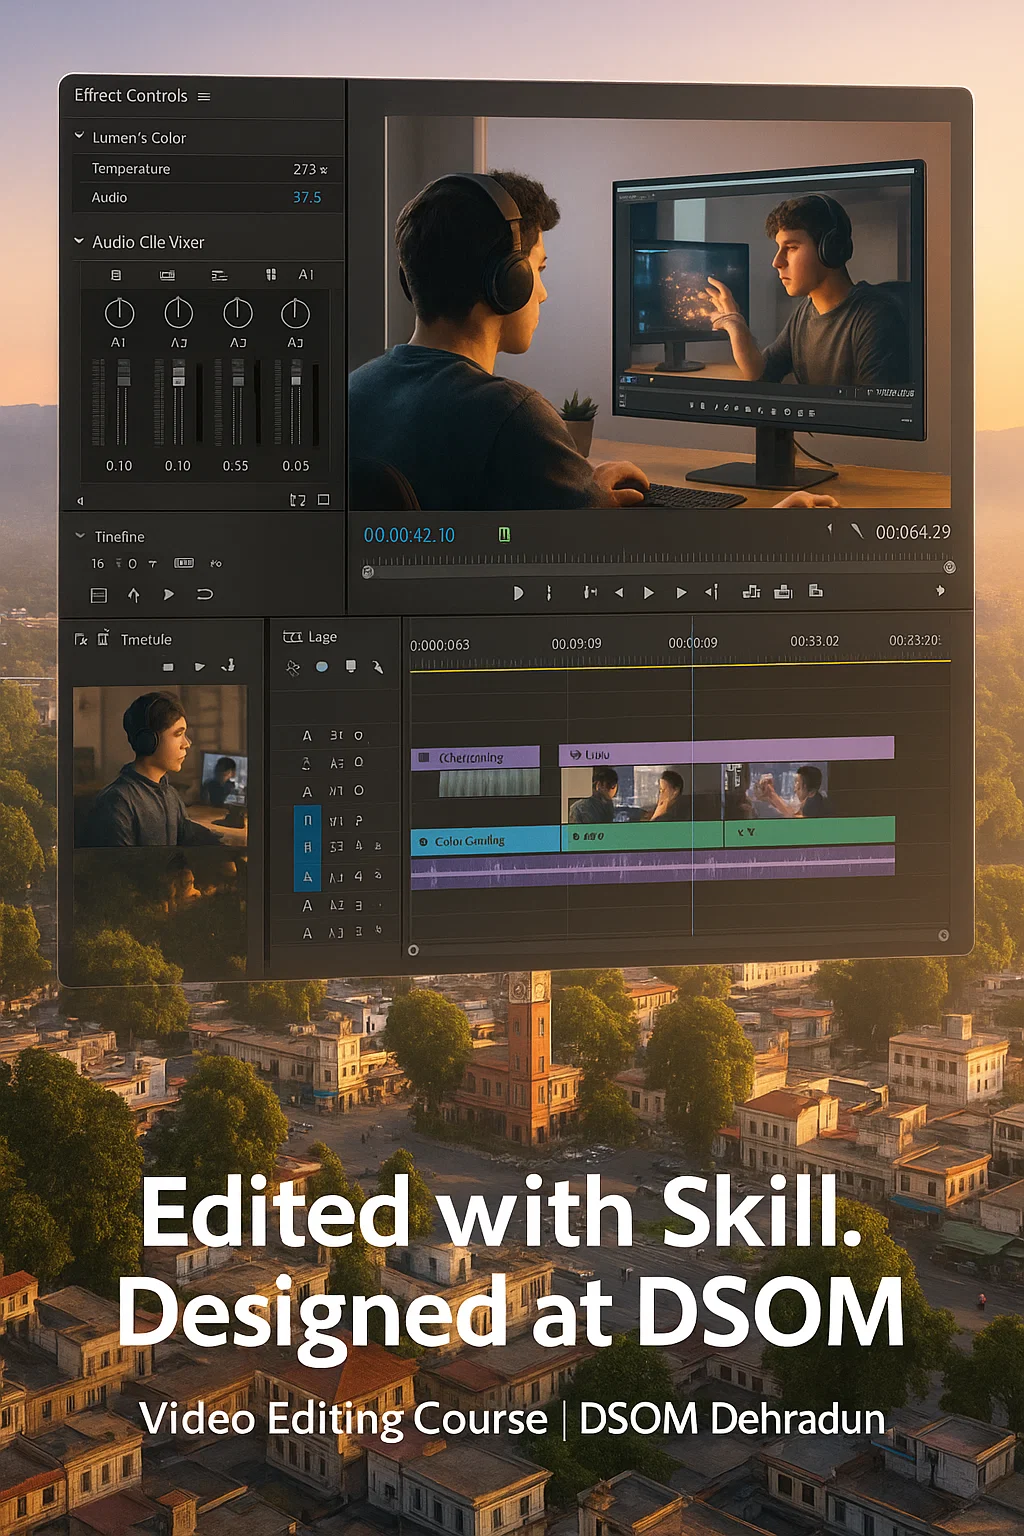
Task: Click the Tinefine battery-shaped icon
Action: coord(184,563)
